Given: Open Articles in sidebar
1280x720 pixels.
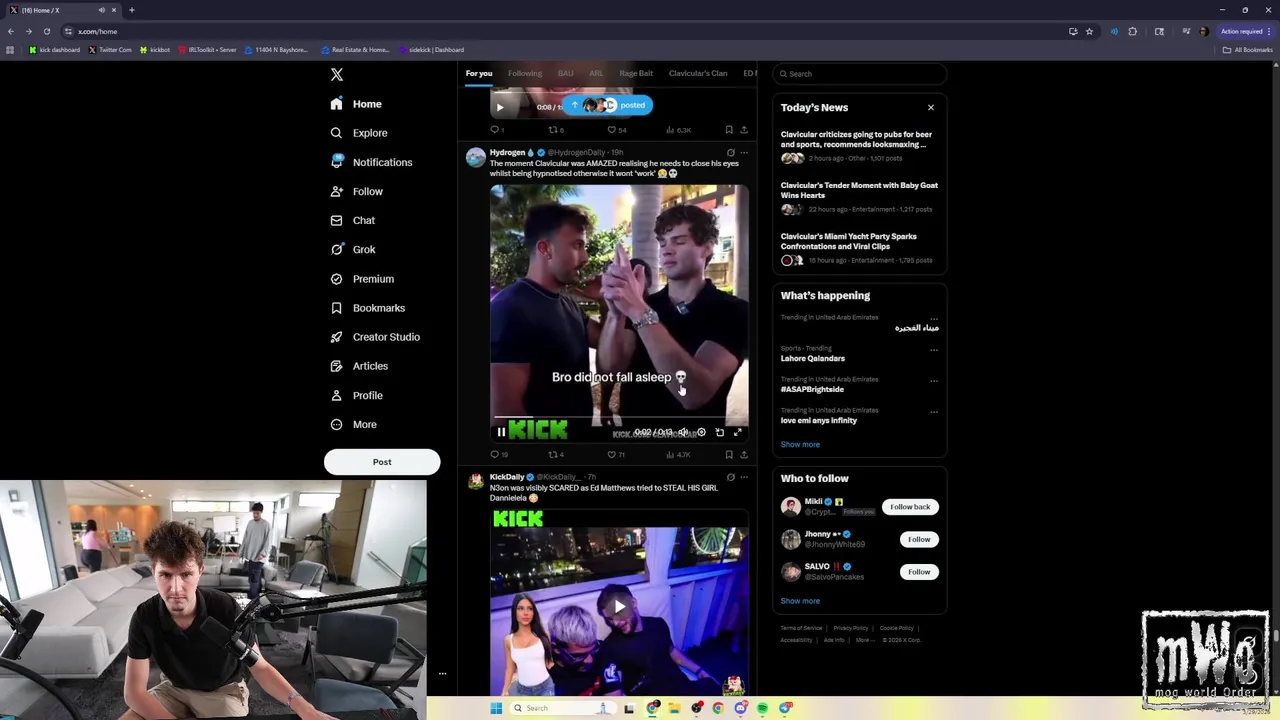Looking at the screenshot, I should pos(358,366).
